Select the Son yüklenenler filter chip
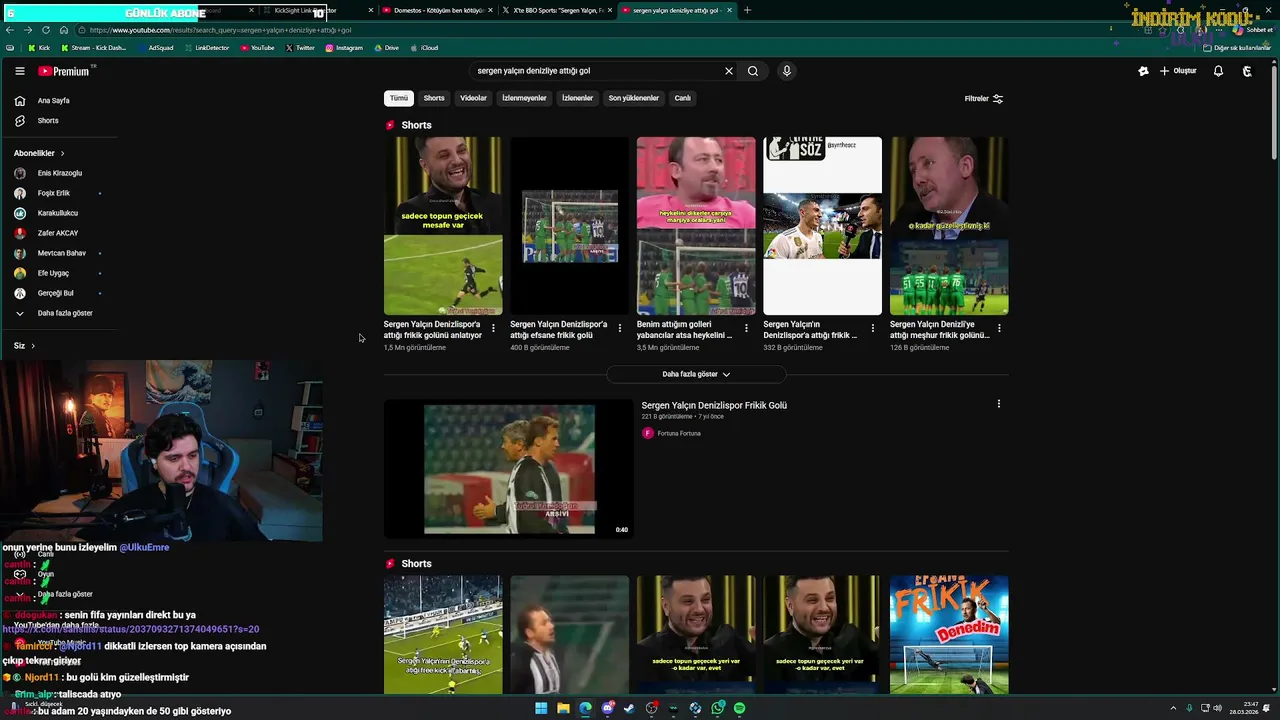This screenshot has width=1280, height=720. pos(634,98)
